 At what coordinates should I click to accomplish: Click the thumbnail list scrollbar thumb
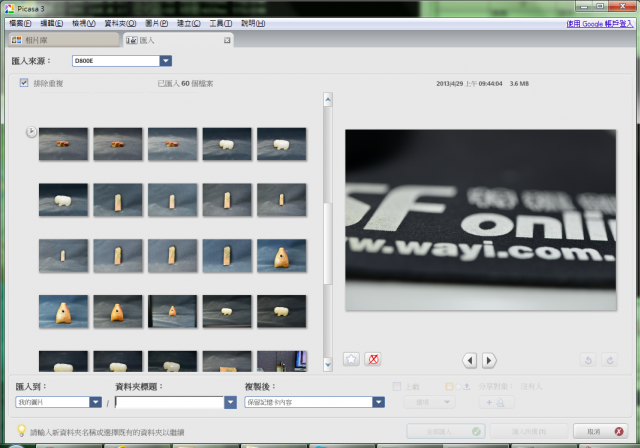328,243
